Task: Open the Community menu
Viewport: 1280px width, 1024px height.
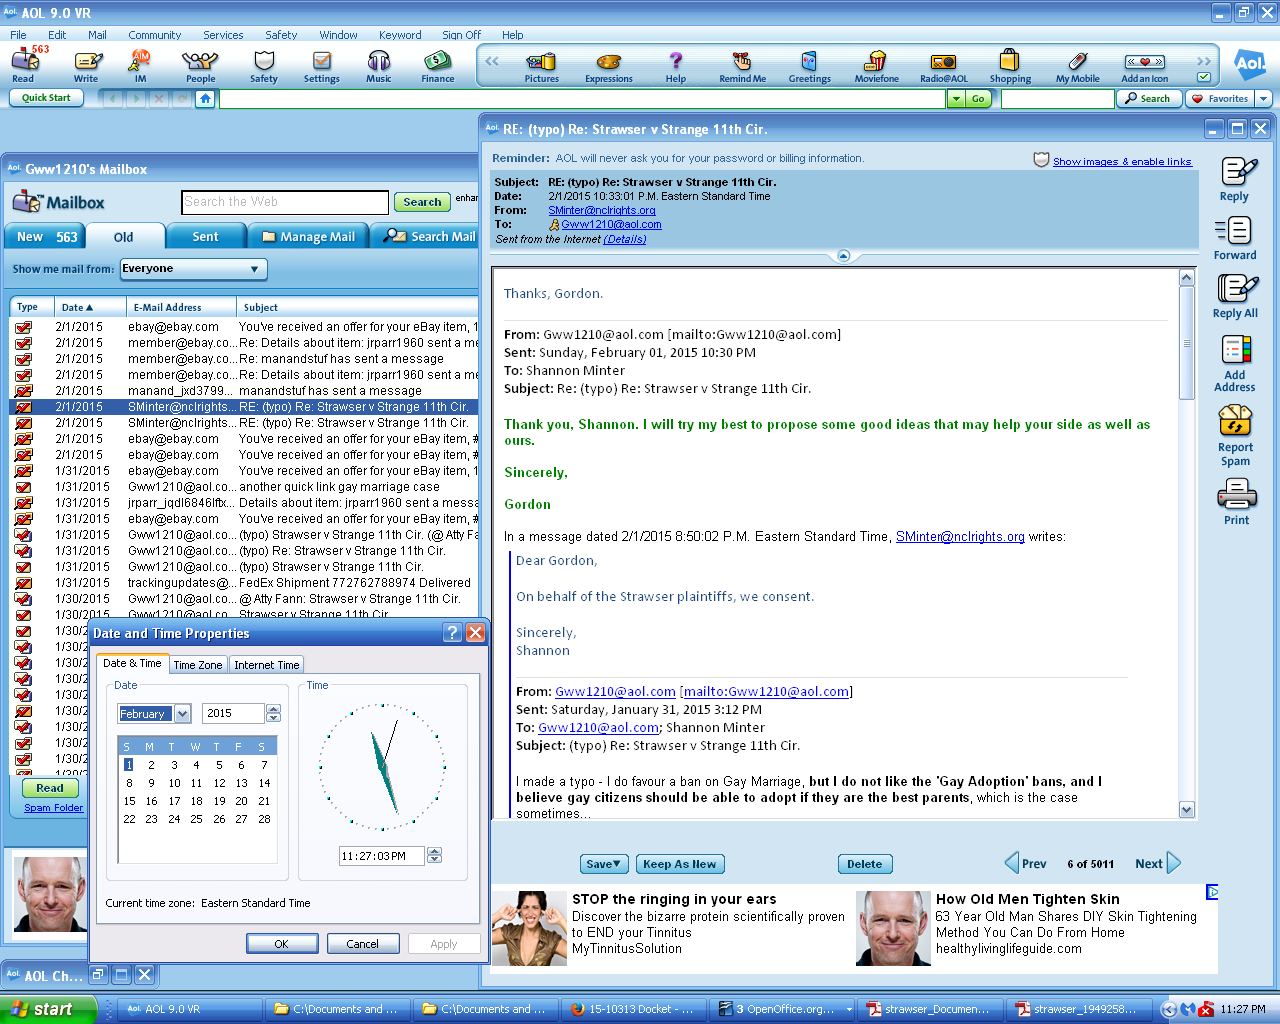Action: click(154, 34)
